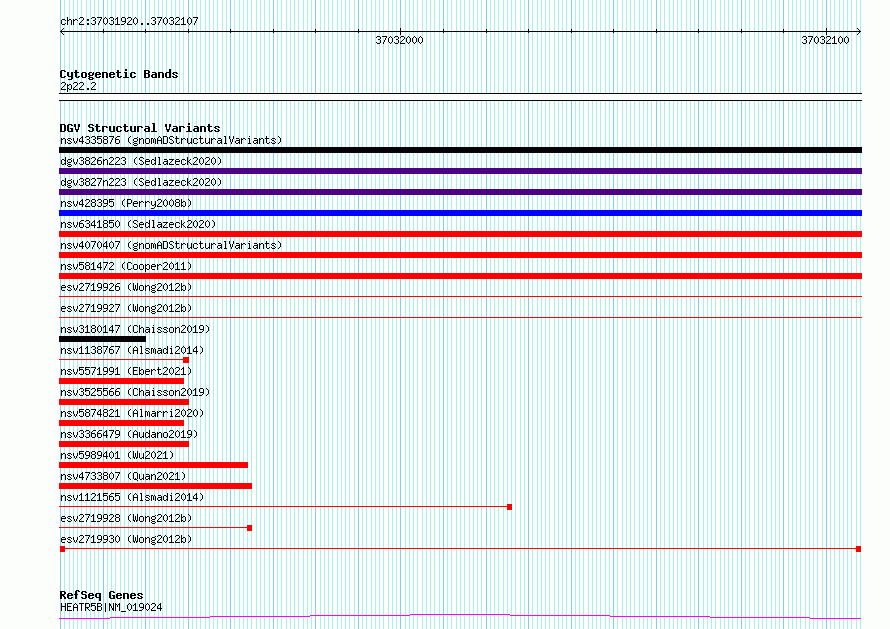Click the red bar under nsv6341850
This screenshot has width=890, height=629.
click(x=460, y=234)
